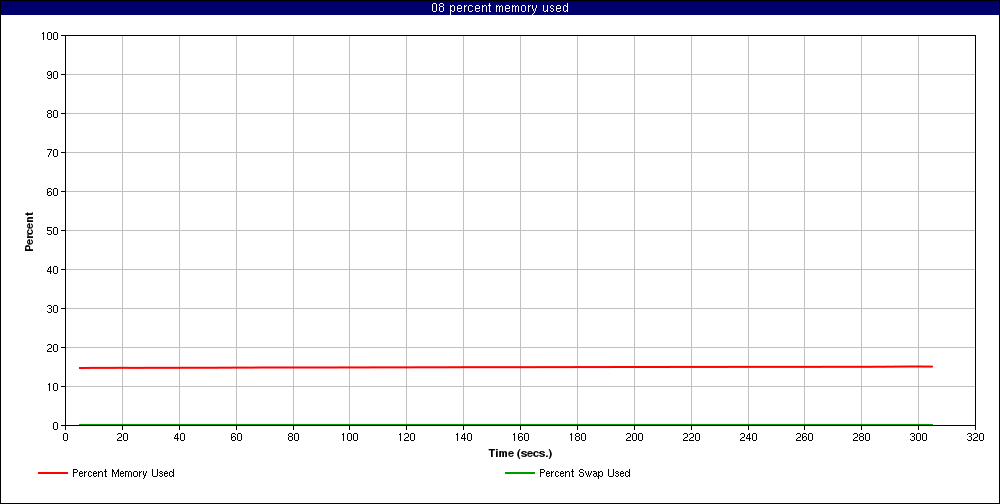Screen dimensions: 1000x504
Task: Click the green legend line swatch
Action: [x=520, y=473]
